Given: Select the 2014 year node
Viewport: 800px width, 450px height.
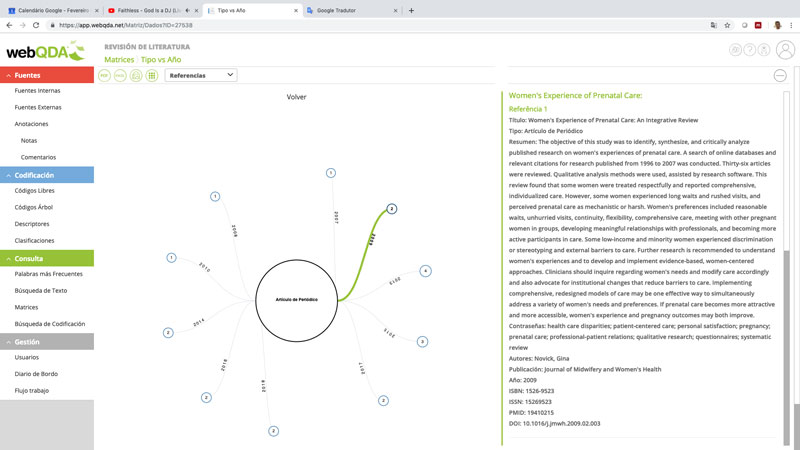Looking at the screenshot, I should [x=168, y=333].
